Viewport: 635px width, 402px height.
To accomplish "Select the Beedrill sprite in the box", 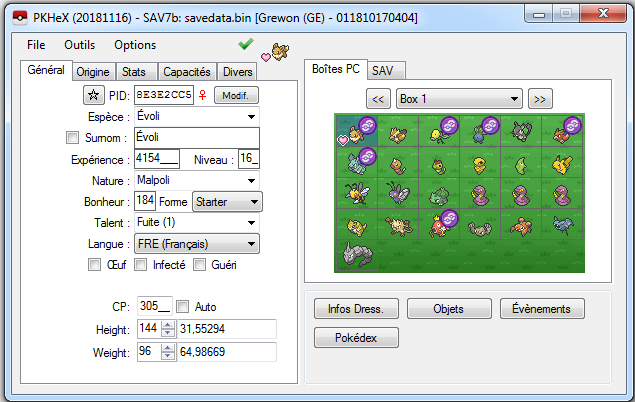I will (x=357, y=194).
